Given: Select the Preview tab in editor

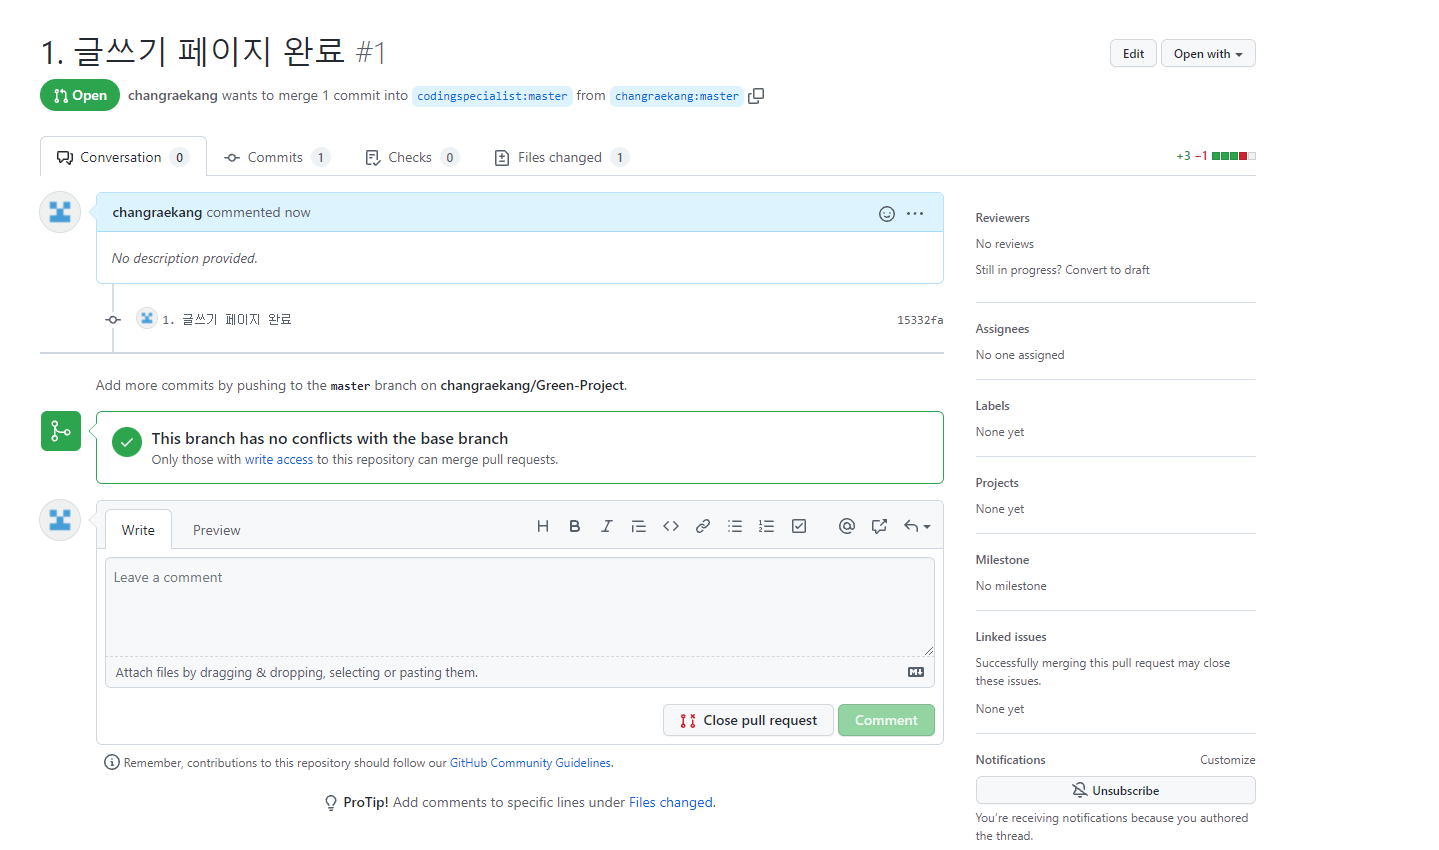Looking at the screenshot, I should pos(217,530).
